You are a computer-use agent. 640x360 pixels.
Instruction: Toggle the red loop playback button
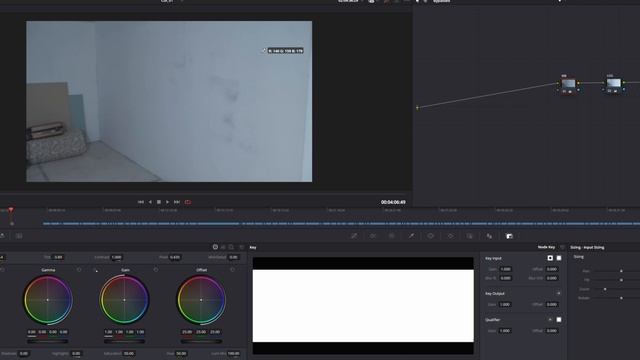(x=188, y=202)
